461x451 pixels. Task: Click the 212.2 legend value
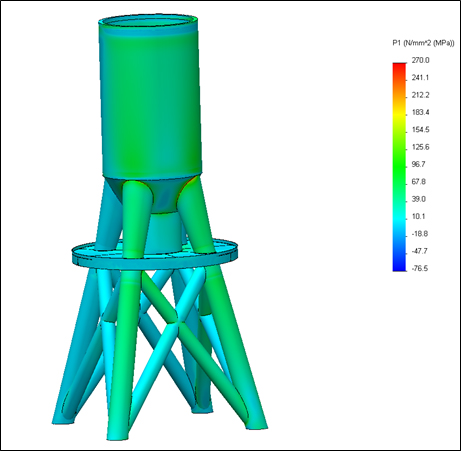tap(420, 95)
